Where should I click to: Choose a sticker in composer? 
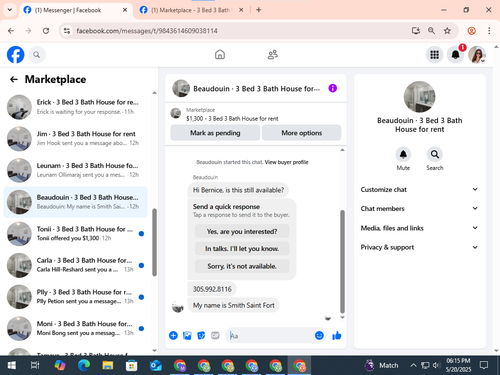coord(201,335)
